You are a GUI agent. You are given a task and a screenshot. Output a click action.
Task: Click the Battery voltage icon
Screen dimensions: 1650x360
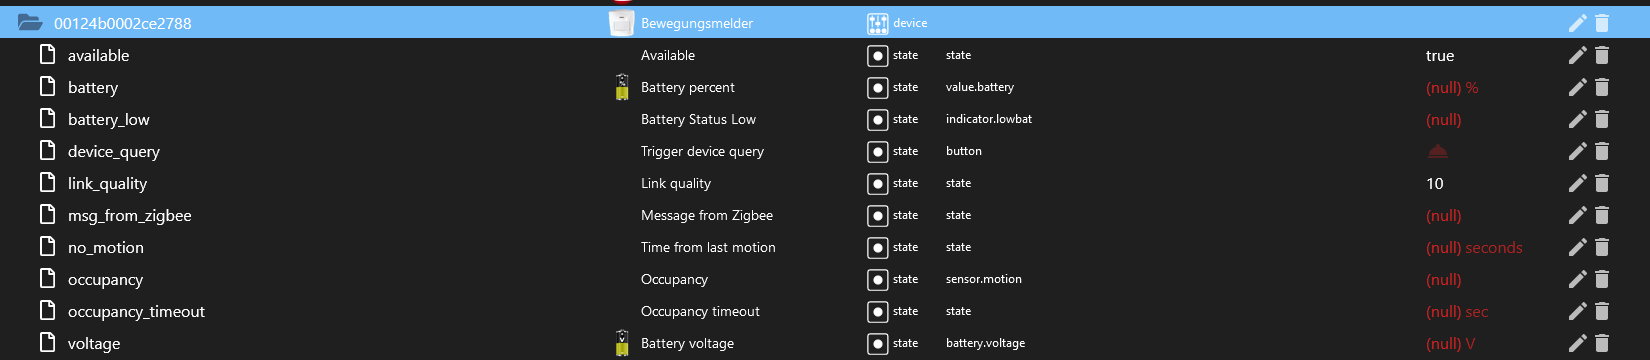[x=622, y=343]
